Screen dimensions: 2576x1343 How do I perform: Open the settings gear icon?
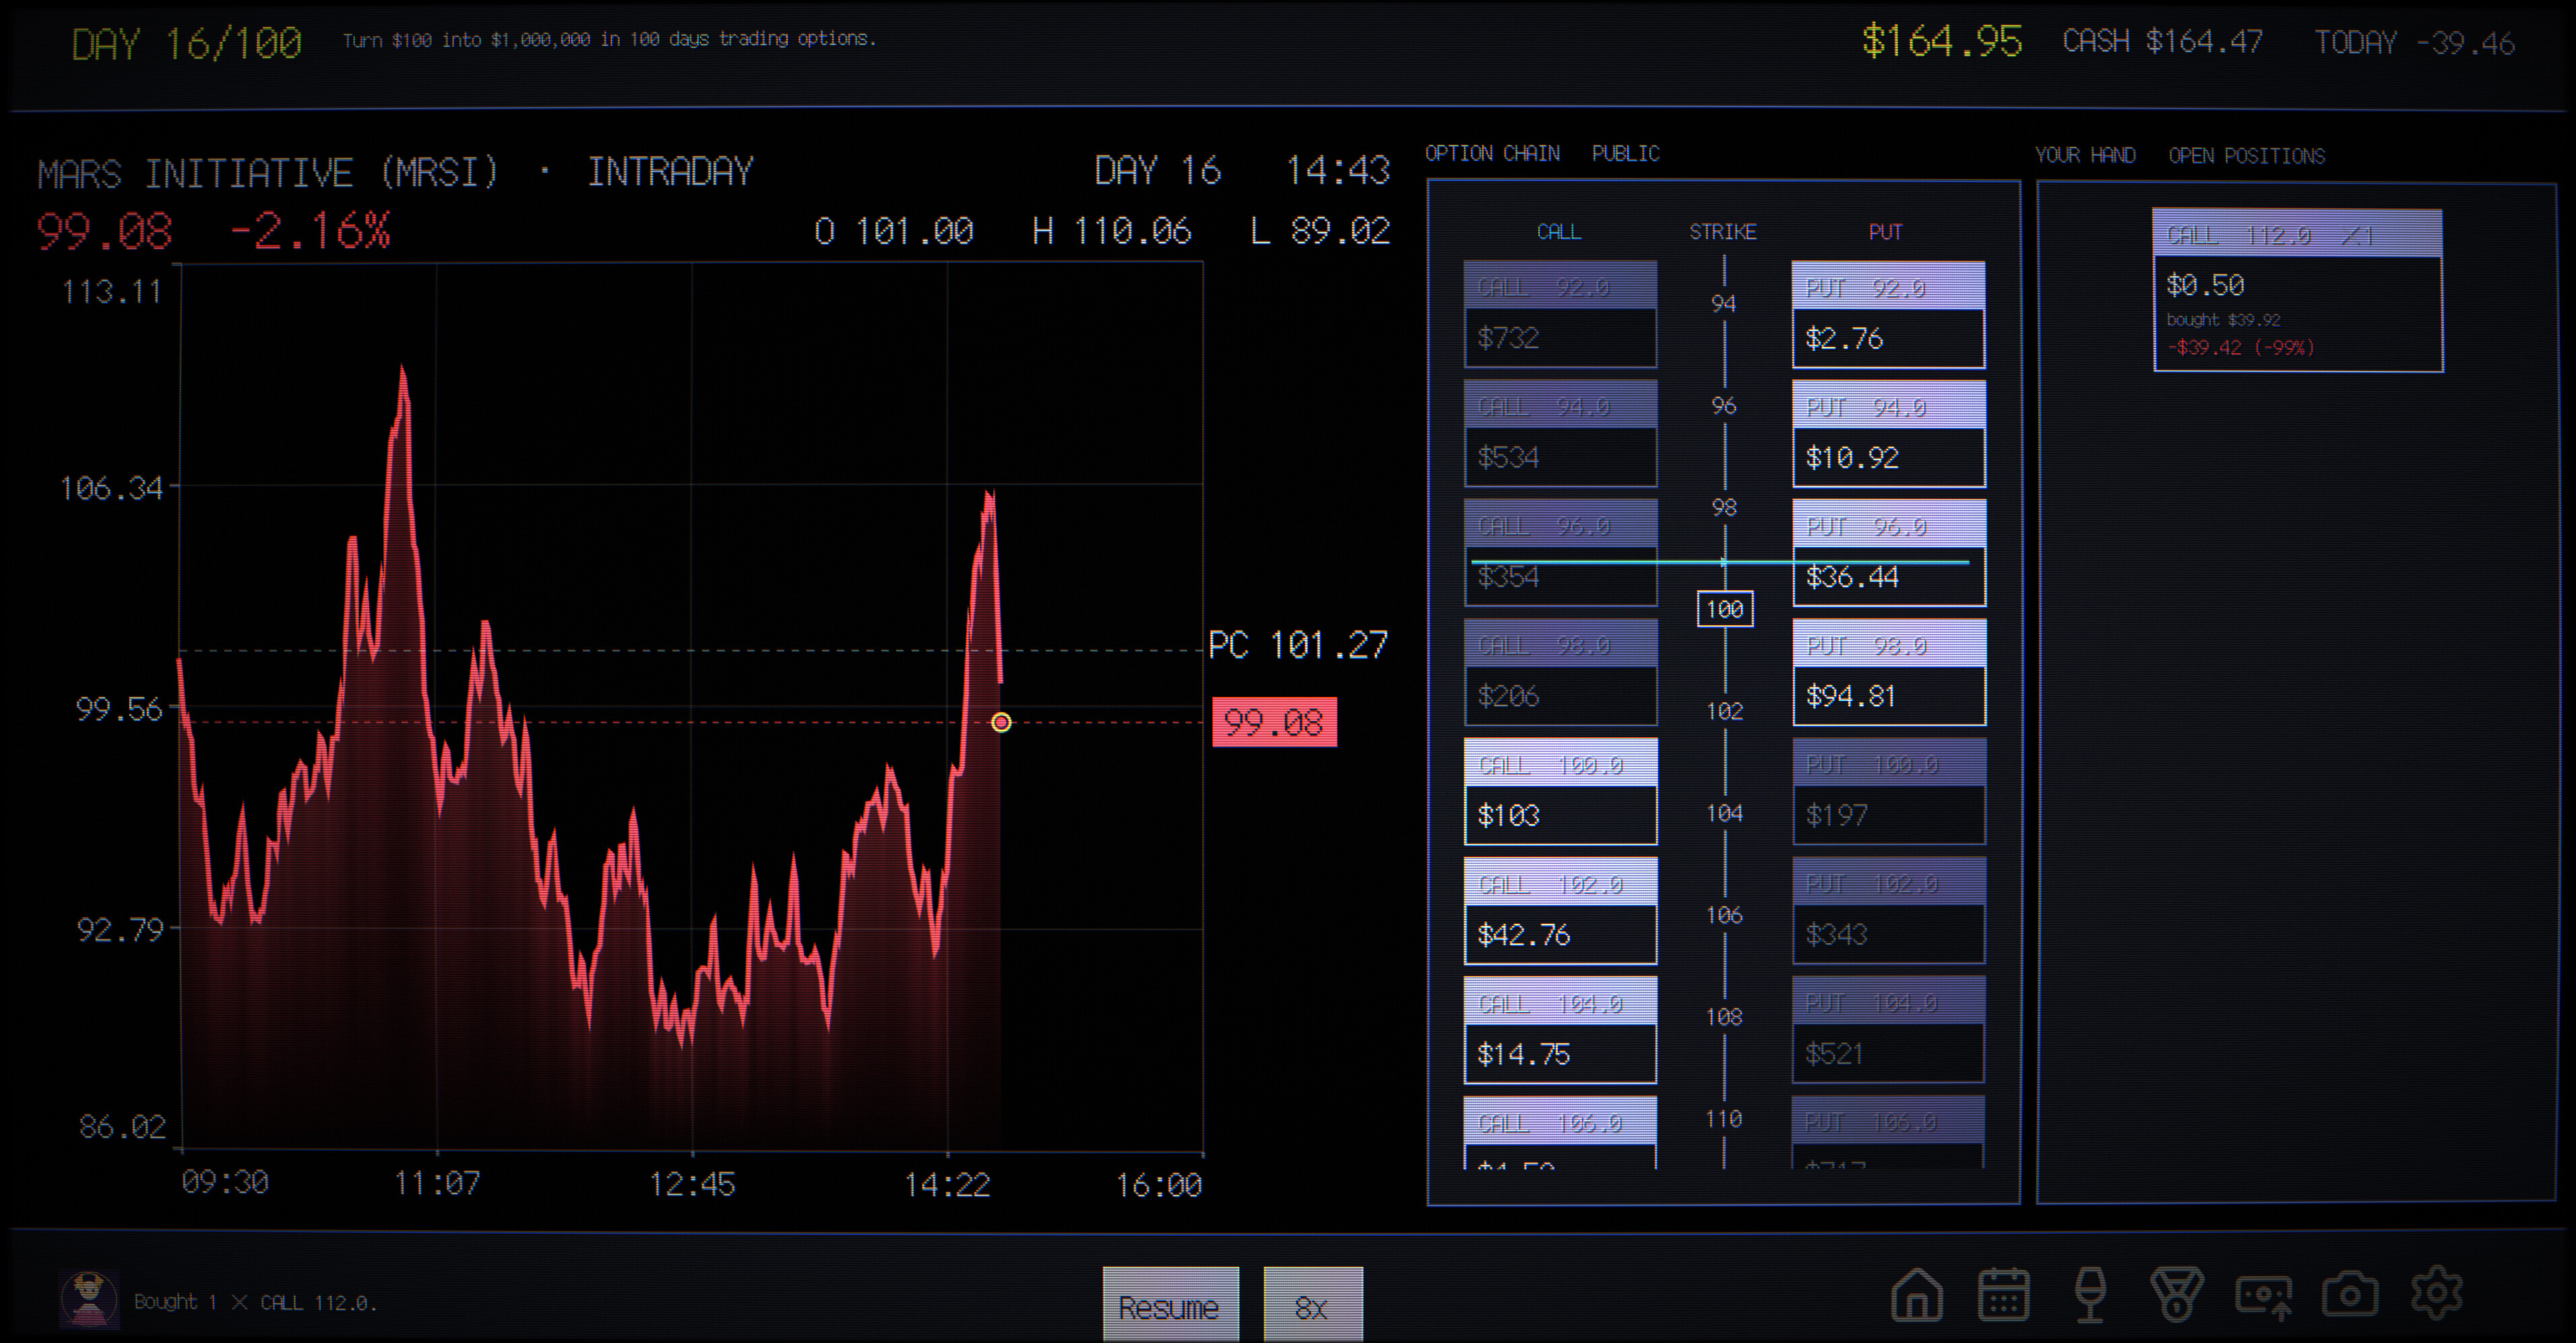2437,1293
